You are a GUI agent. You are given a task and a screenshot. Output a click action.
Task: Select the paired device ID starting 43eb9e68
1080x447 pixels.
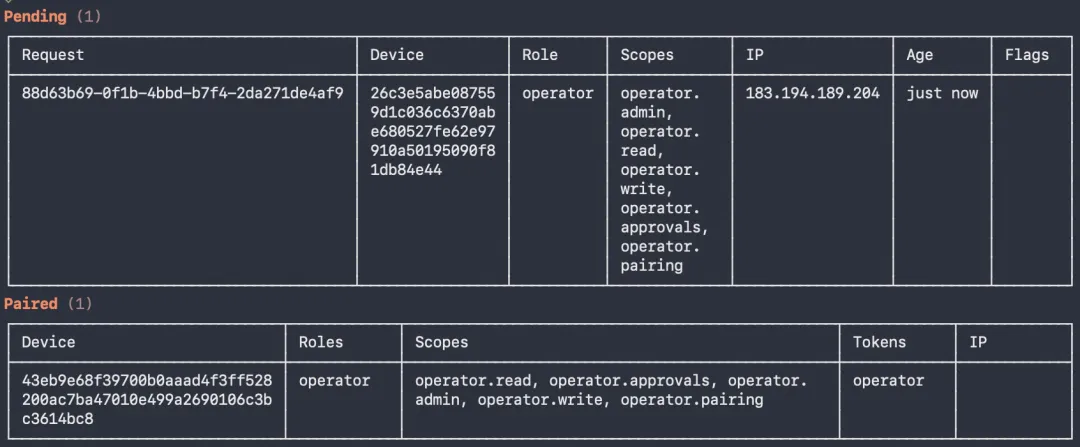click(146, 399)
